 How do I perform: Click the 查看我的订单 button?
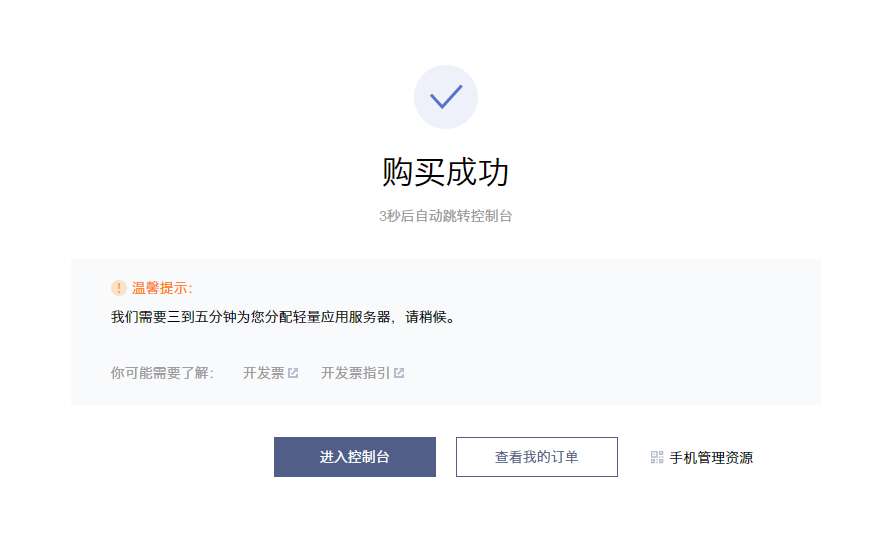tap(537, 457)
